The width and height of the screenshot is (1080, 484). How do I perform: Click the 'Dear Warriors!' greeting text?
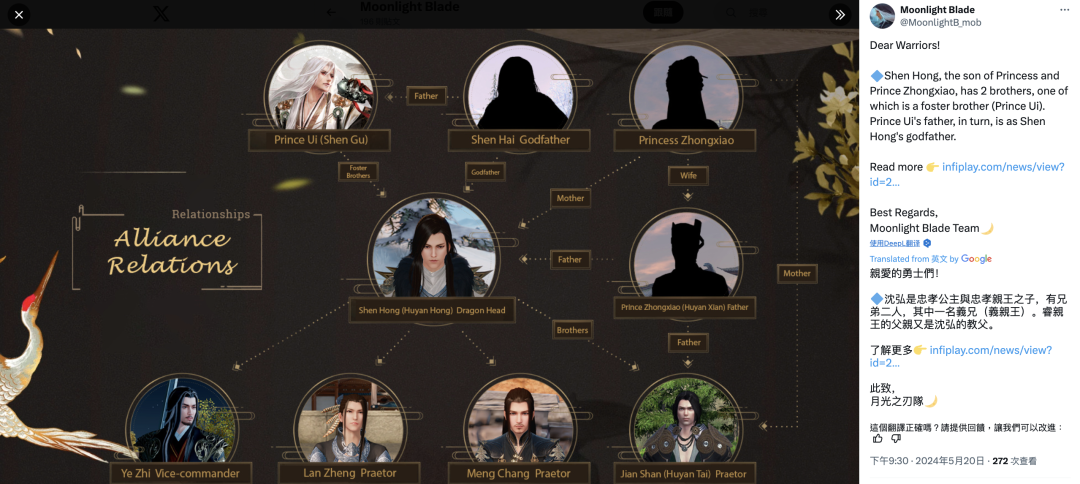tap(904, 45)
